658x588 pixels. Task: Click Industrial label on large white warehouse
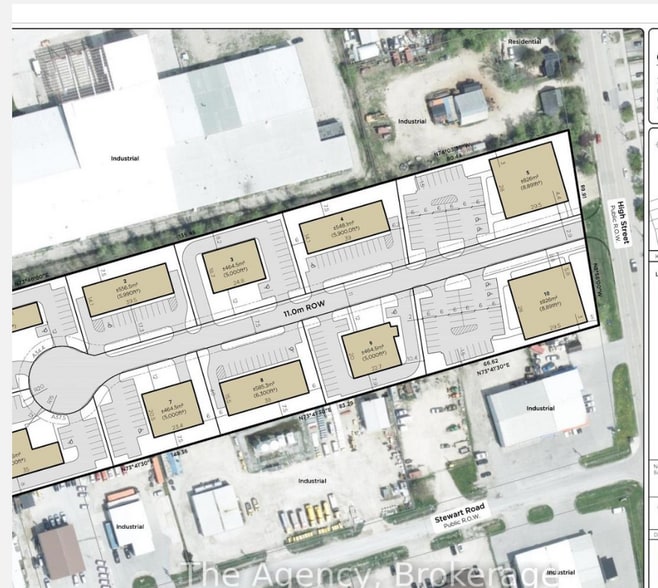[x=125, y=158]
